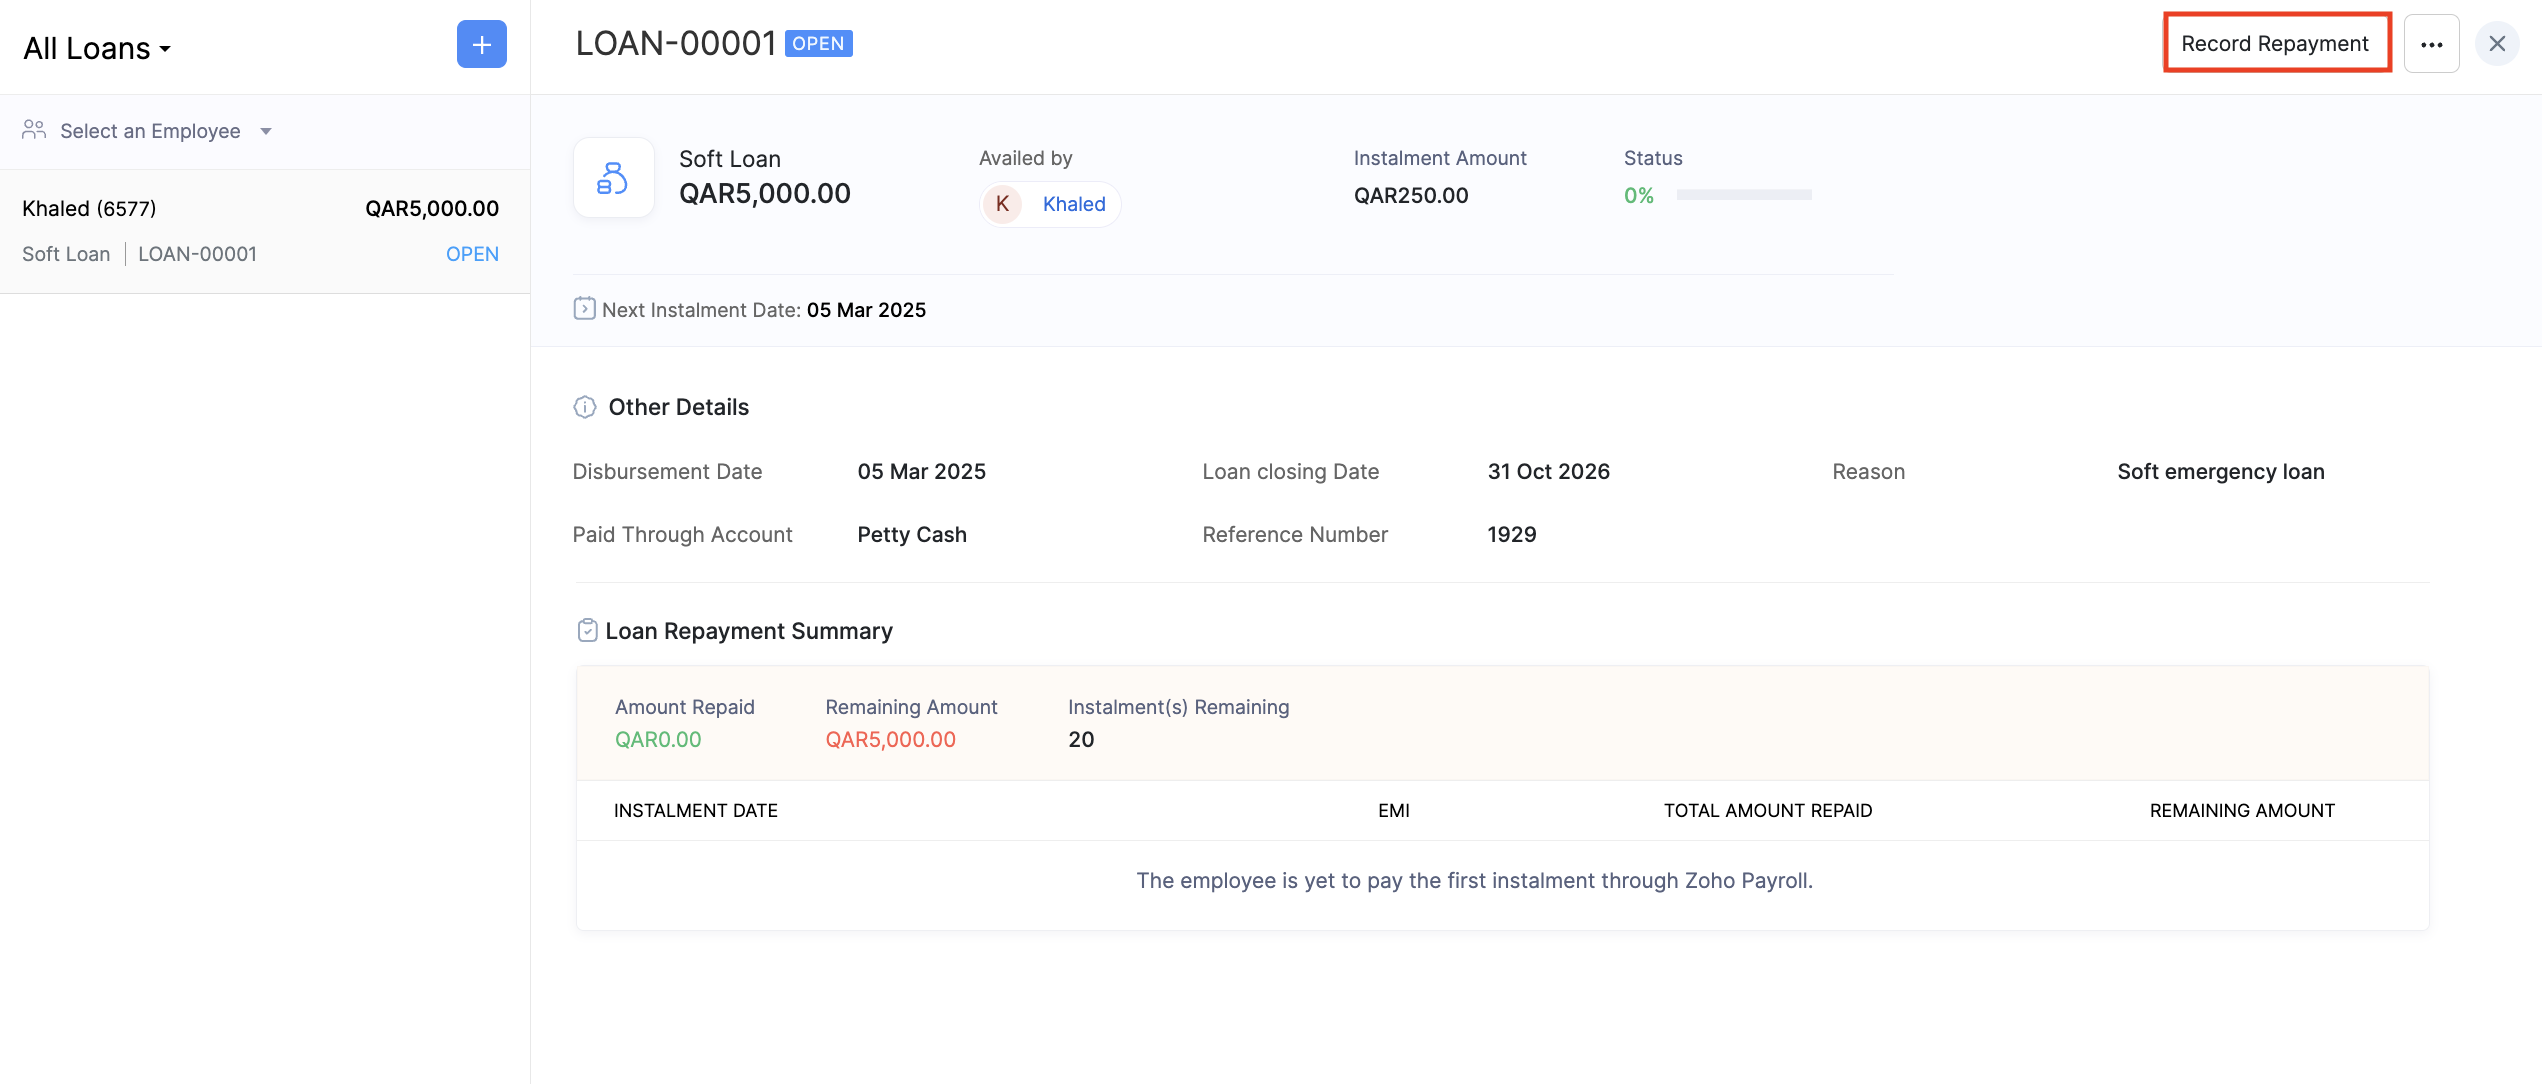Click the REMAINING AMOUNT column header

point(2241,811)
